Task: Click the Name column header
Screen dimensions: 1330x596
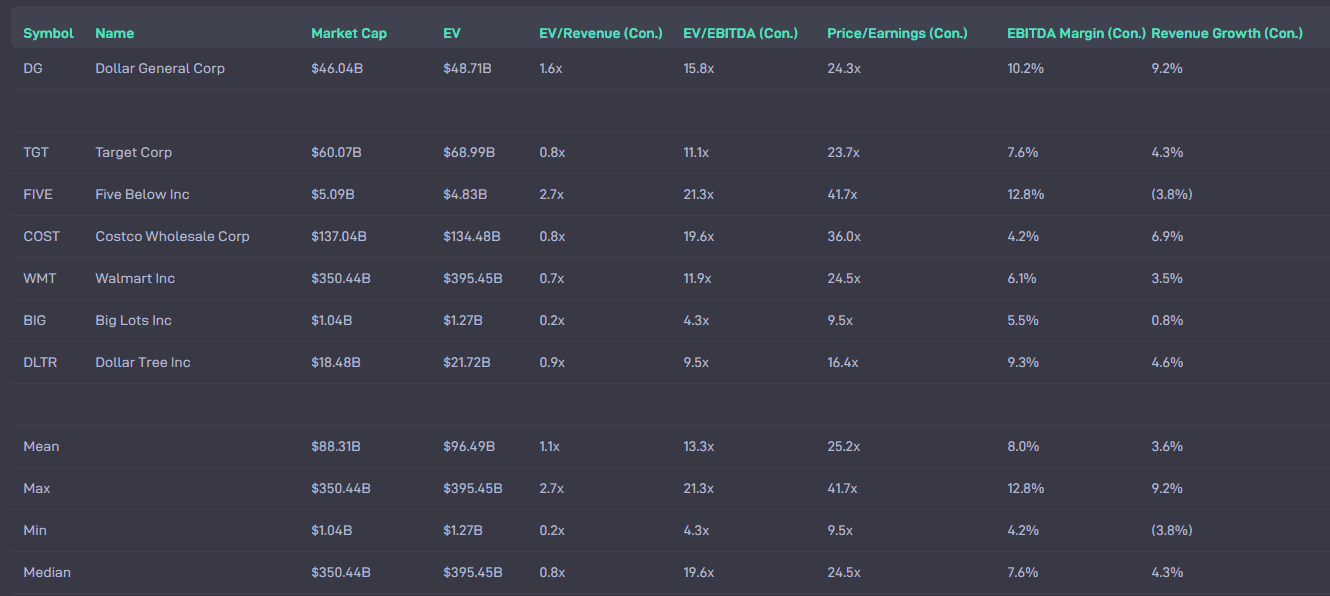Action: tap(114, 33)
